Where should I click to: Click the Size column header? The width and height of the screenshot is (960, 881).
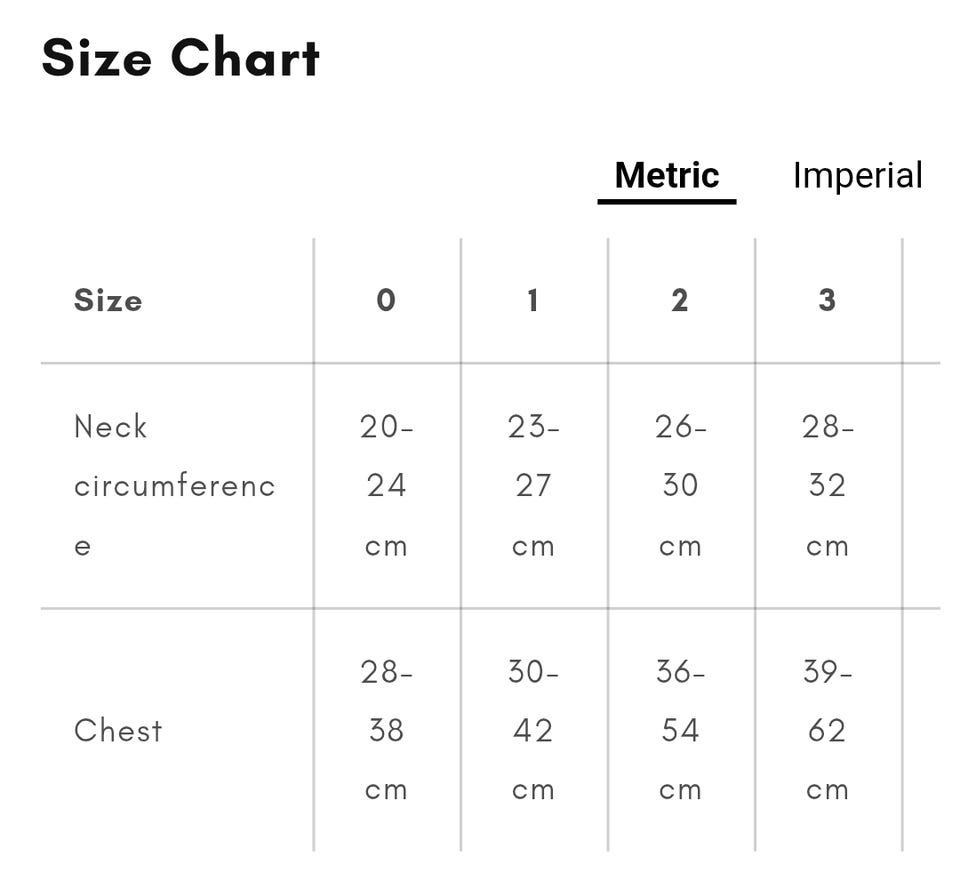click(108, 300)
